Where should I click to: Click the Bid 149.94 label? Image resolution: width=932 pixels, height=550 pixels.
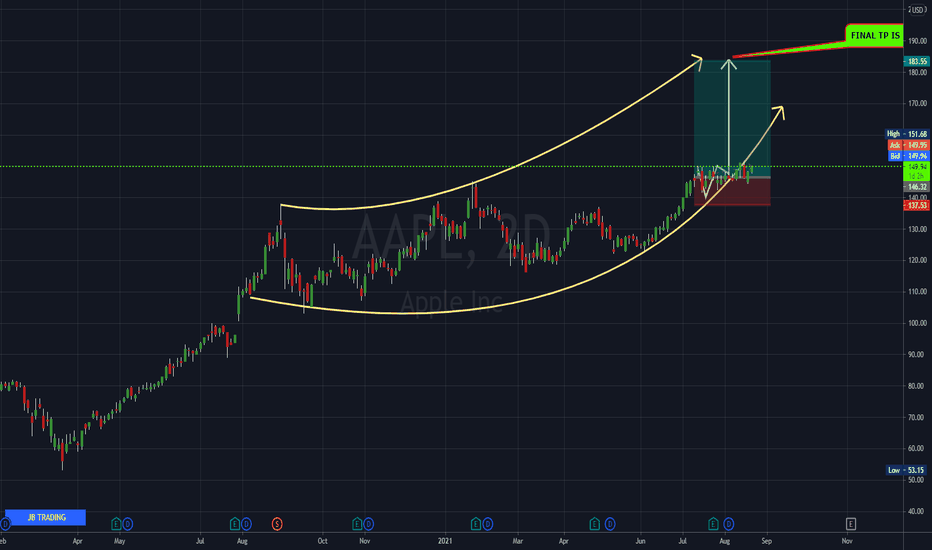click(908, 156)
